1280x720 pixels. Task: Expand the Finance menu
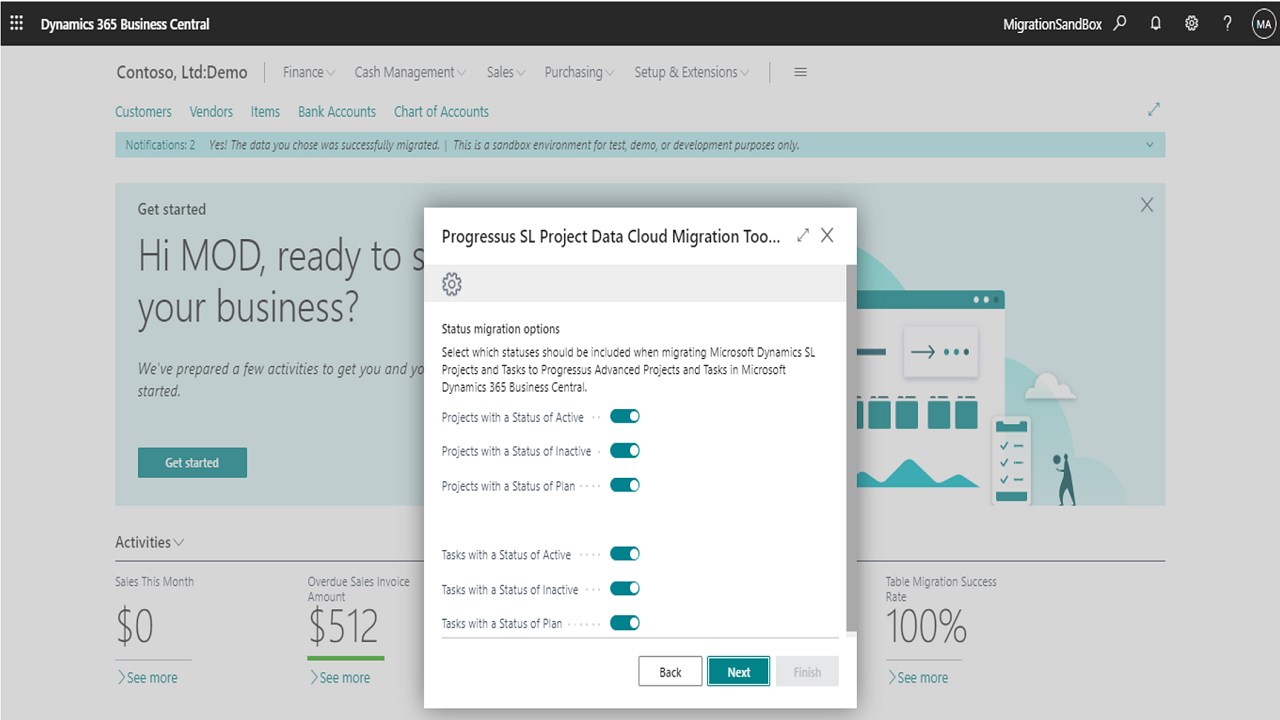point(309,72)
